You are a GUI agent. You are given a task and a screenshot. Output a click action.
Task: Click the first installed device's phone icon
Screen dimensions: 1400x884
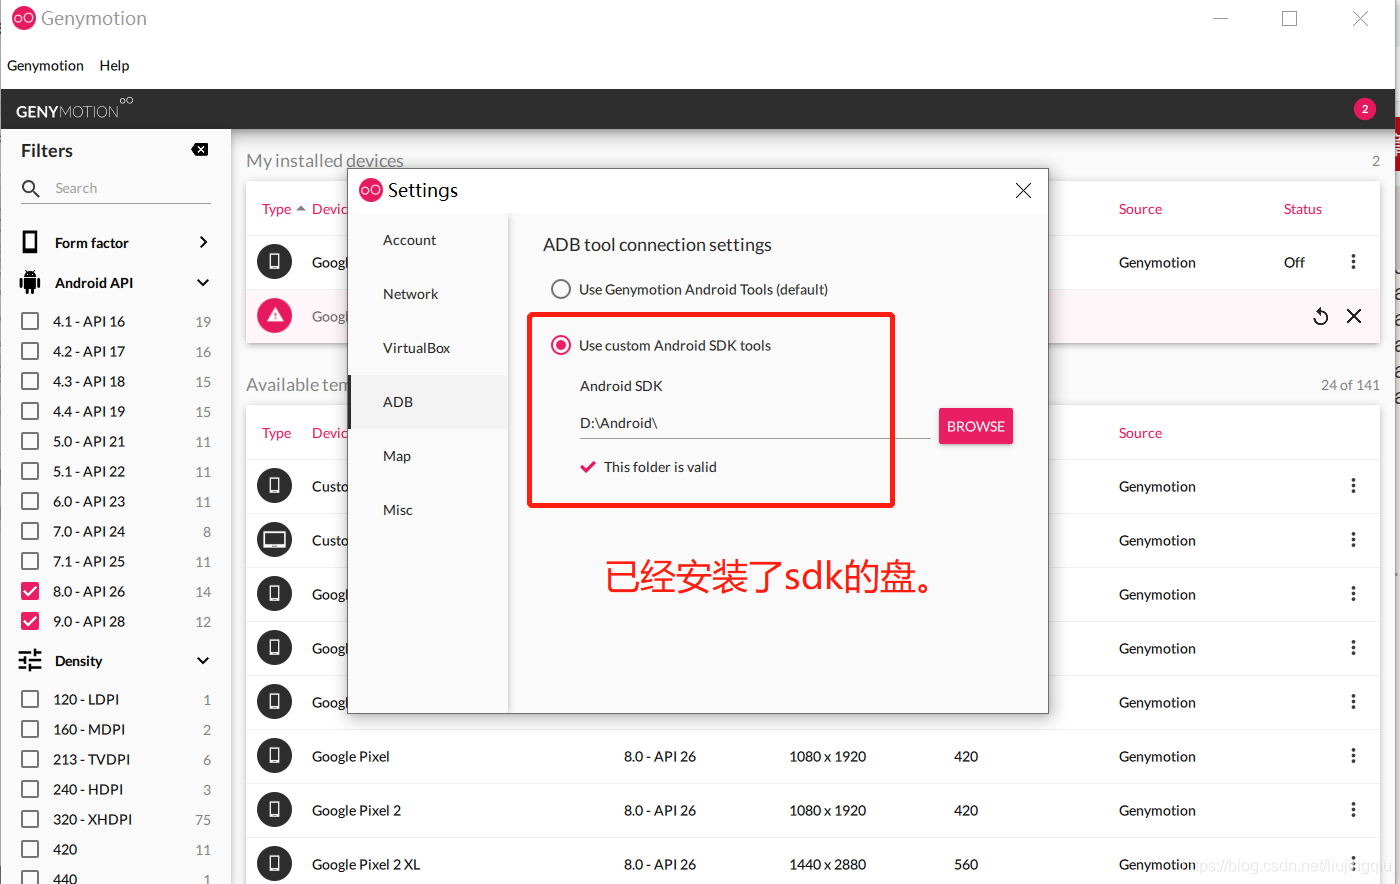275,261
